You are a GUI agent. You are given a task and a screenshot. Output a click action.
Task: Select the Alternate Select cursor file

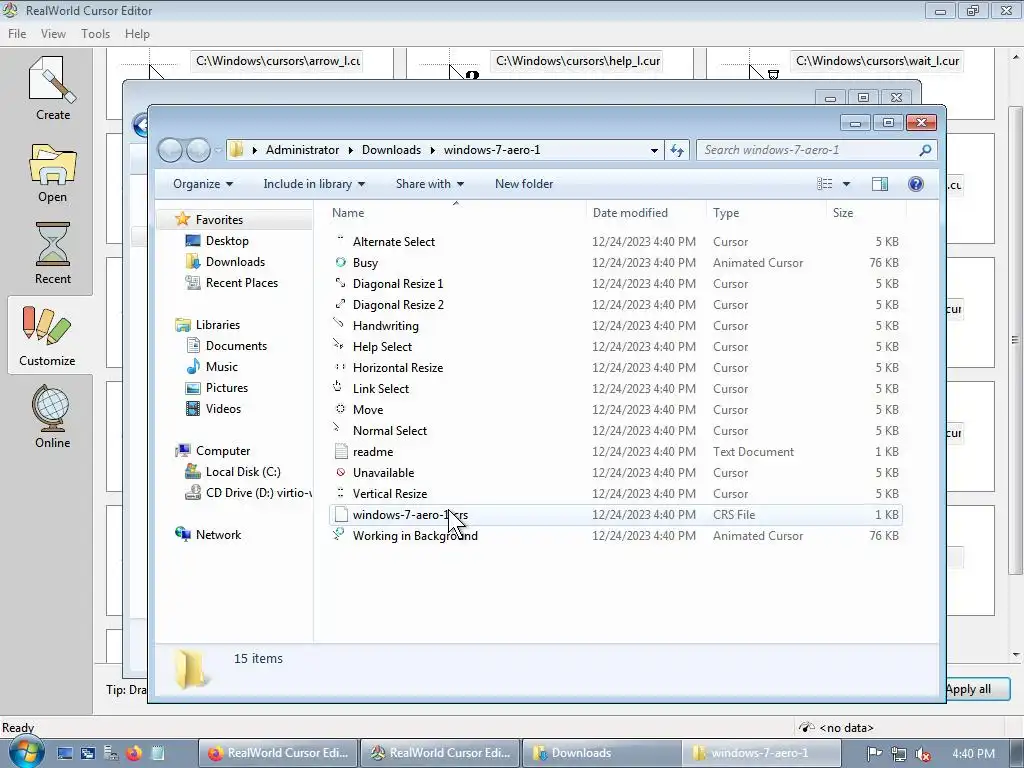(x=616, y=242)
